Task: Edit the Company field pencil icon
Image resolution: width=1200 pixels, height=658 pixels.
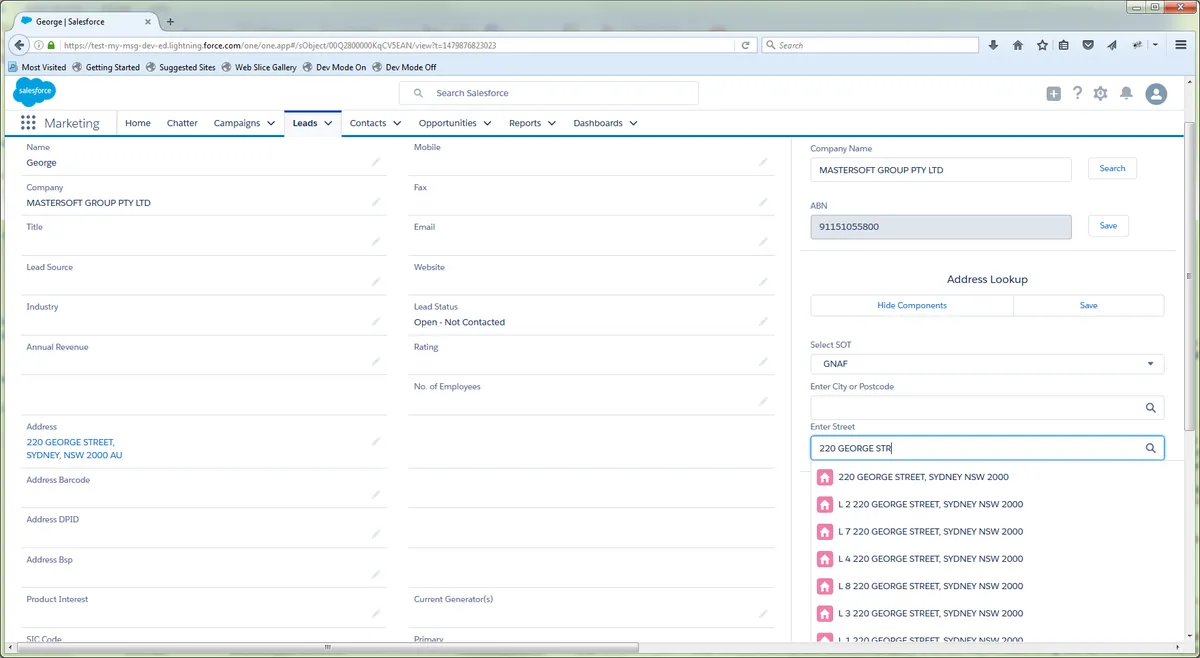Action: point(376,201)
